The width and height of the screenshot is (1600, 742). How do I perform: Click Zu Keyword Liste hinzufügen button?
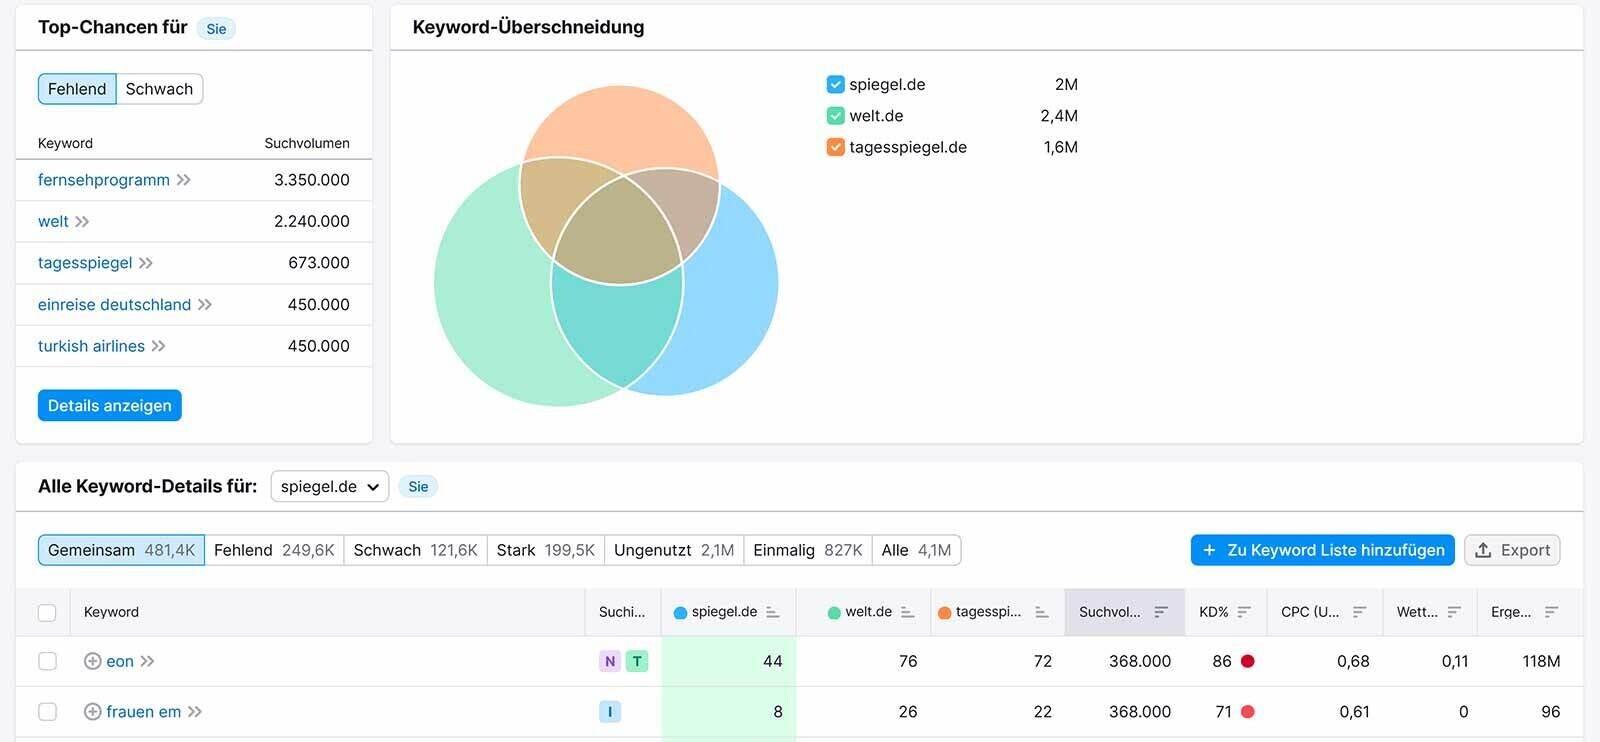pos(1322,550)
